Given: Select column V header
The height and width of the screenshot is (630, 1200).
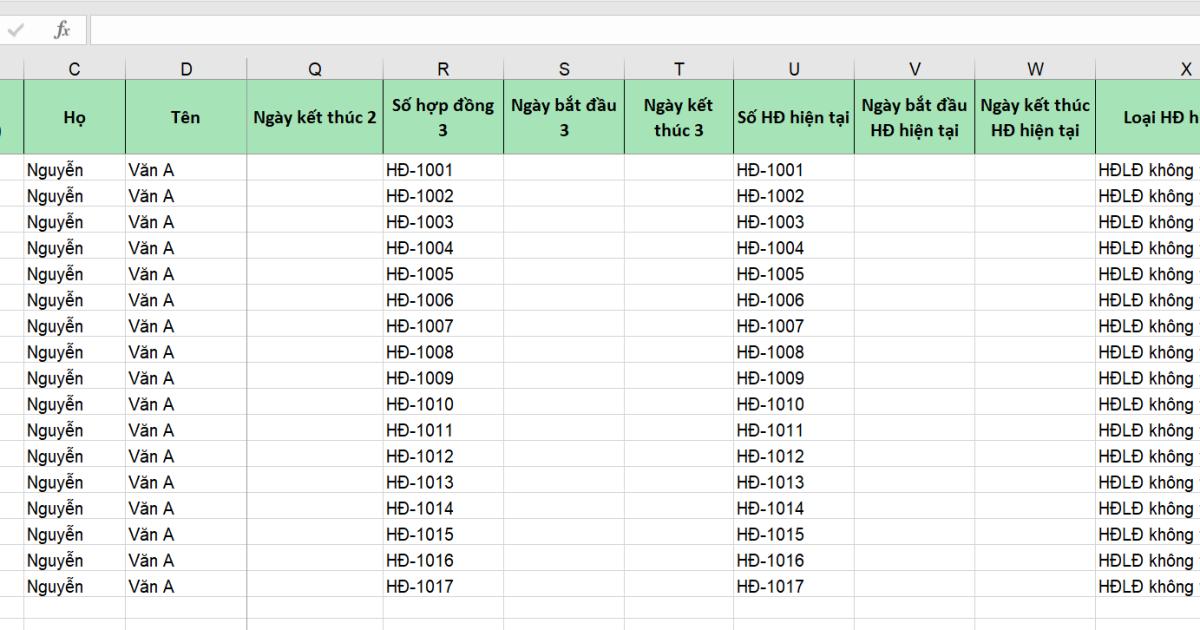Looking at the screenshot, I should [915, 69].
